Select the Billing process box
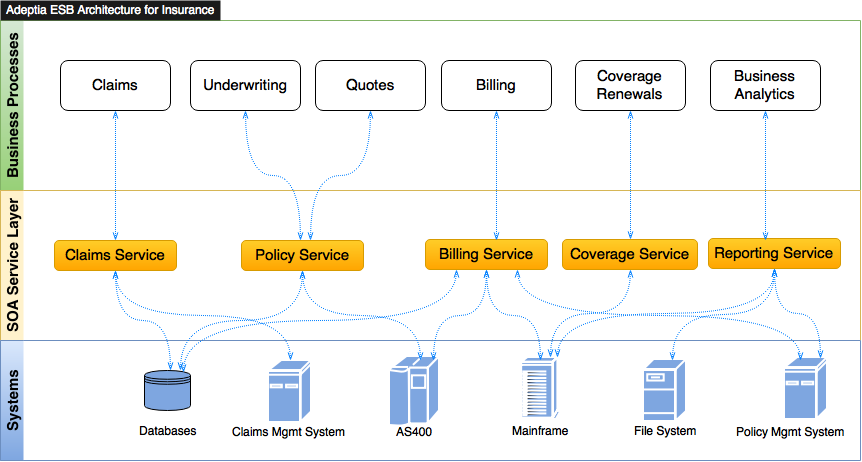This screenshot has height=462, width=862. point(496,85)
